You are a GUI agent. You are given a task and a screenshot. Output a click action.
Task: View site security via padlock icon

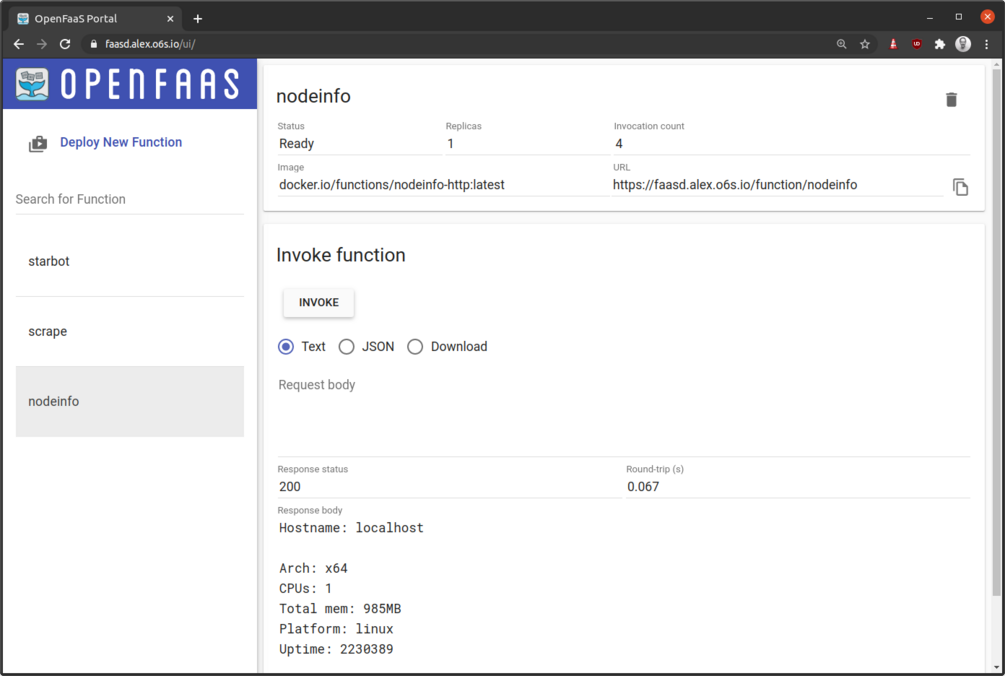[94, 44]
